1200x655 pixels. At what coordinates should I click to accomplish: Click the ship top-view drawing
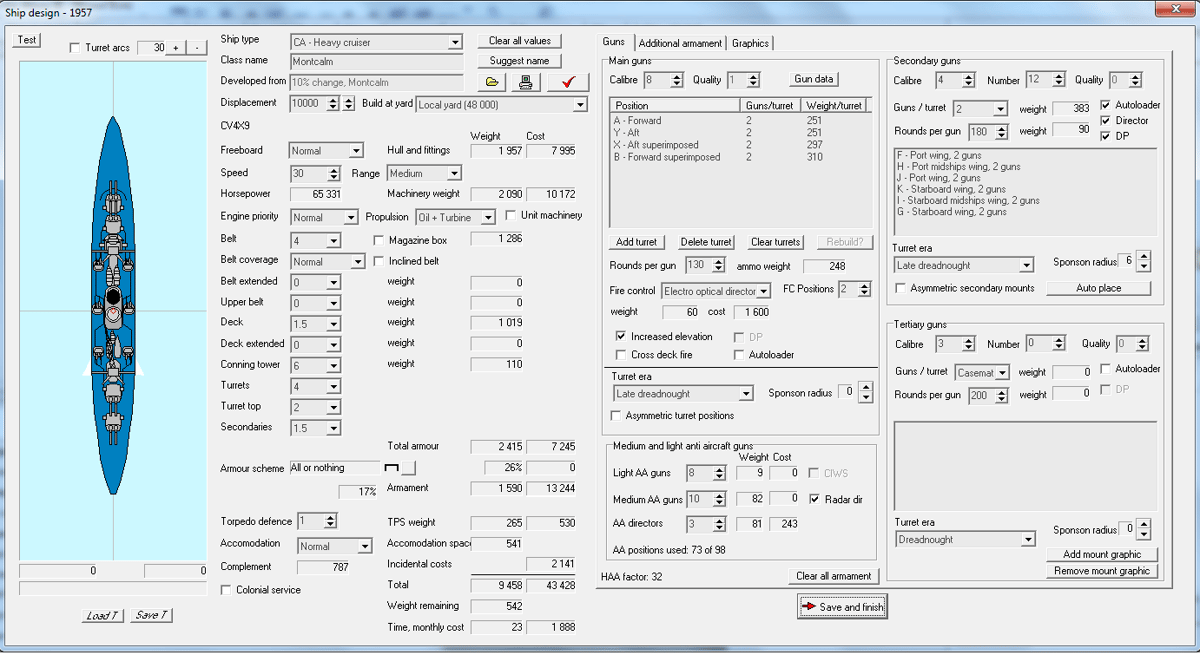tap(113, 310)
